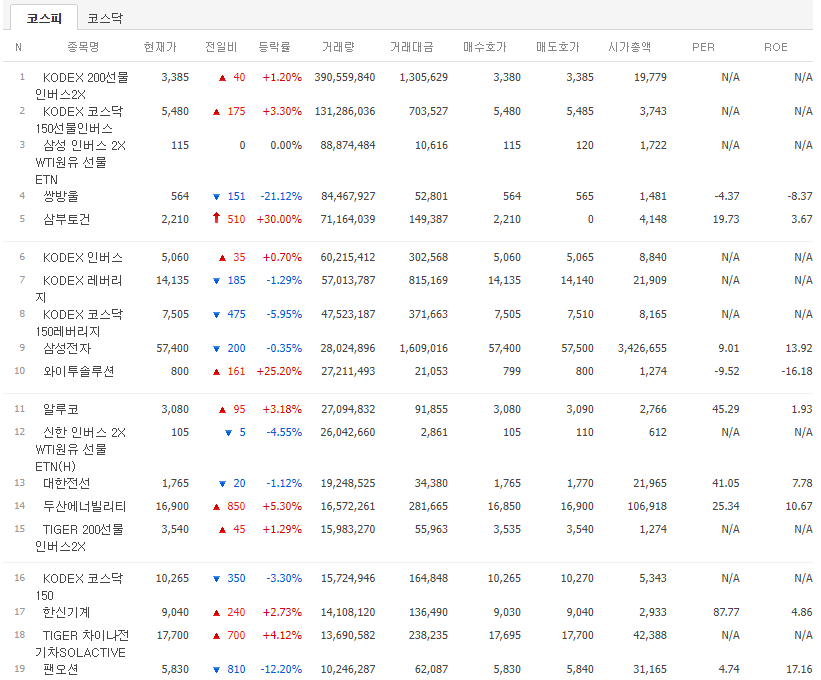Viewport: 821px width, 680px height.
Task: Click the trading value 1,609,016
Action: coord(424,349)
